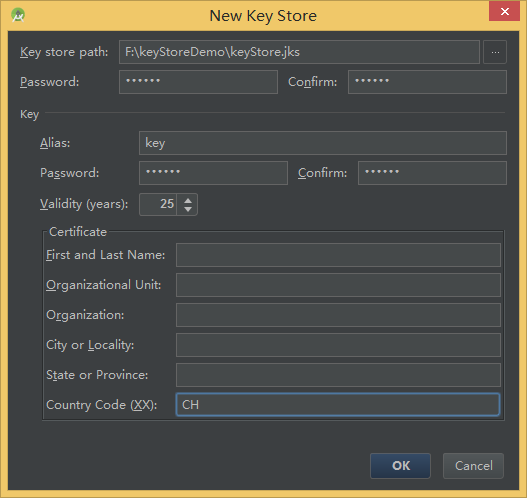Focus the Key store path field
The image size is (527, 498).
299,52
